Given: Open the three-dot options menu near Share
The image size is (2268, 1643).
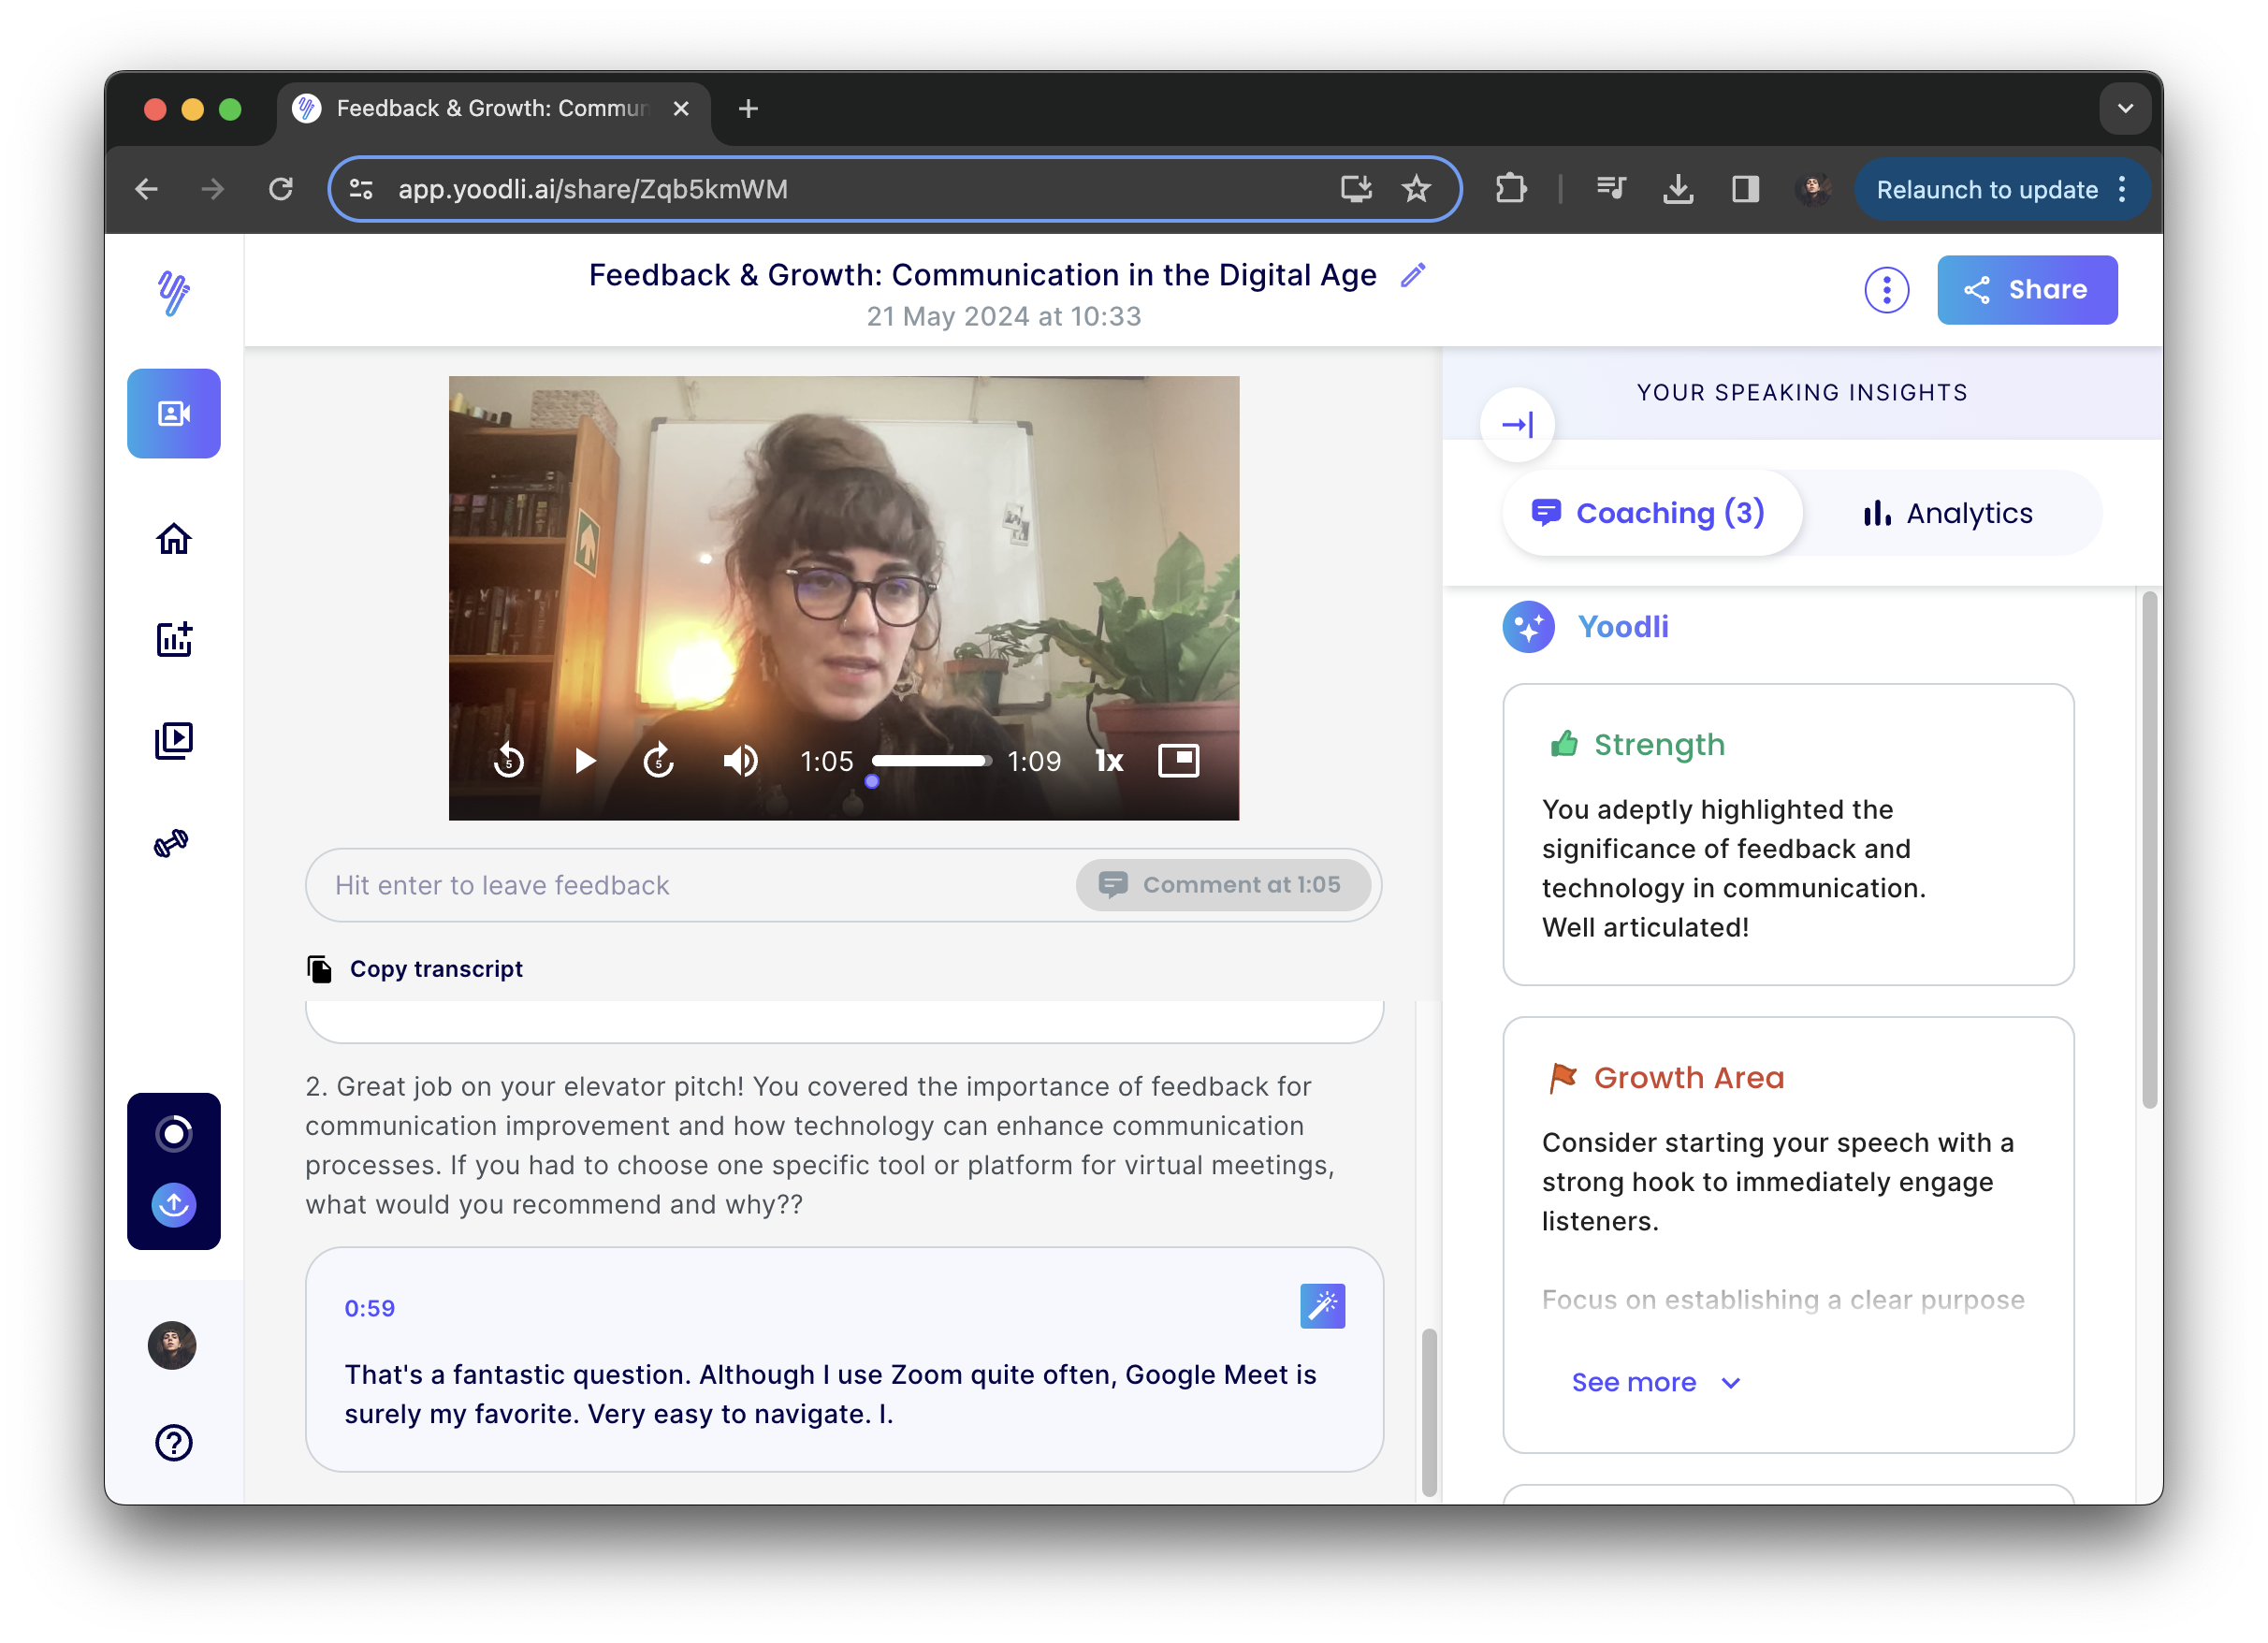Looking at the screenshot, I should (x=1886, y=290).
